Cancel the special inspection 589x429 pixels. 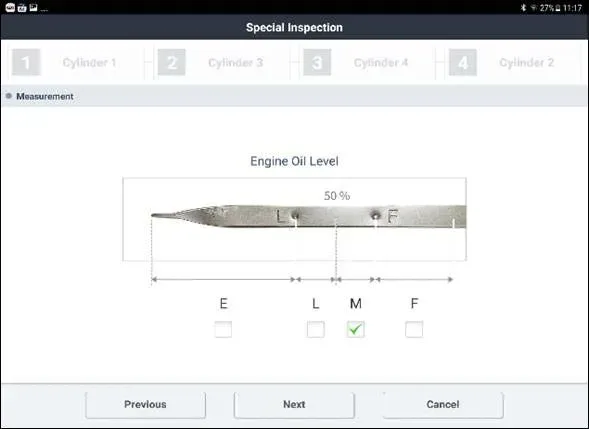(x=443, y=405)
